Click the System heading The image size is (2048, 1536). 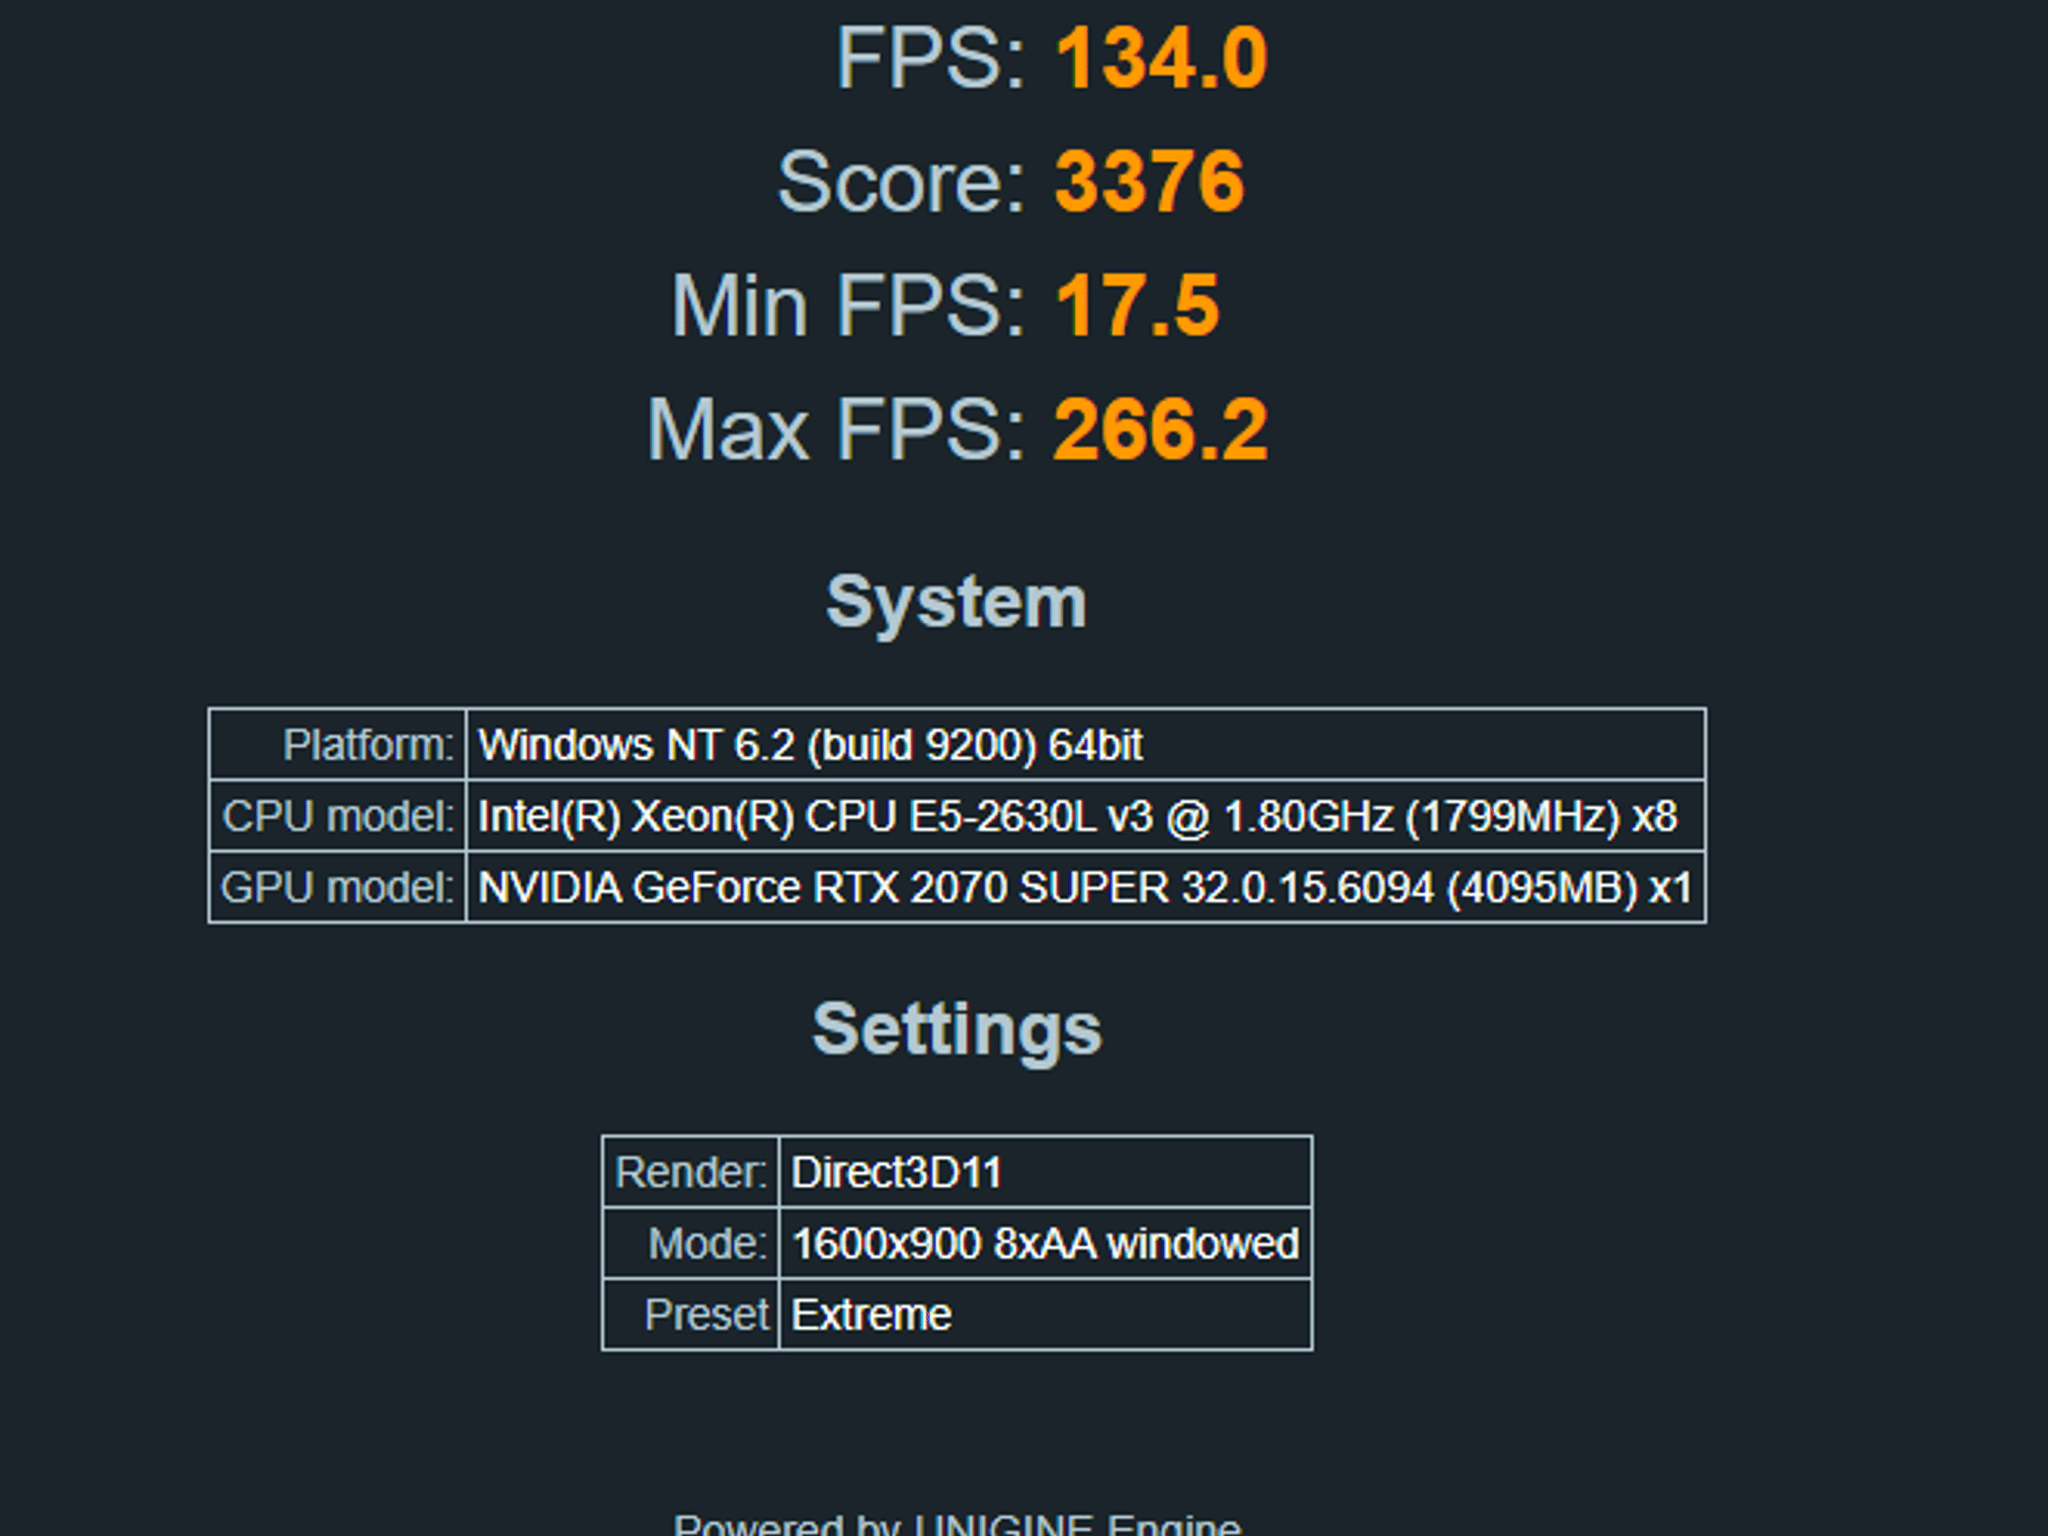coord(956,603)
